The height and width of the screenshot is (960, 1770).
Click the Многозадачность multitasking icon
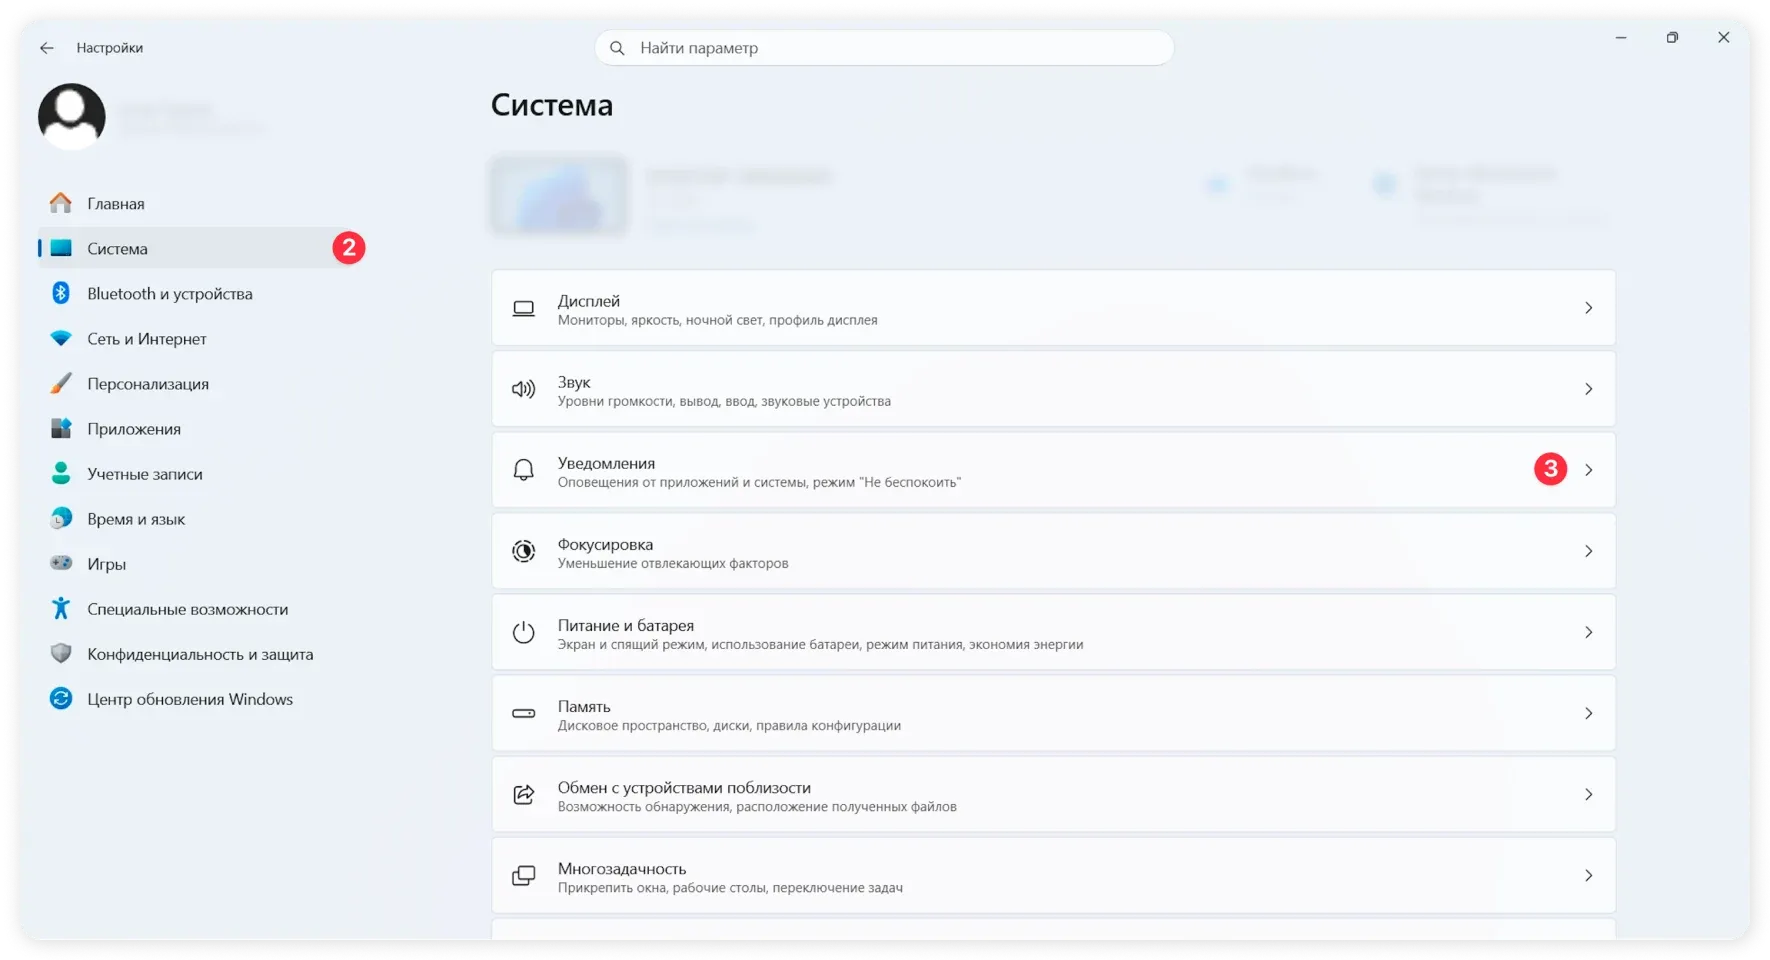tap(523, 875)
